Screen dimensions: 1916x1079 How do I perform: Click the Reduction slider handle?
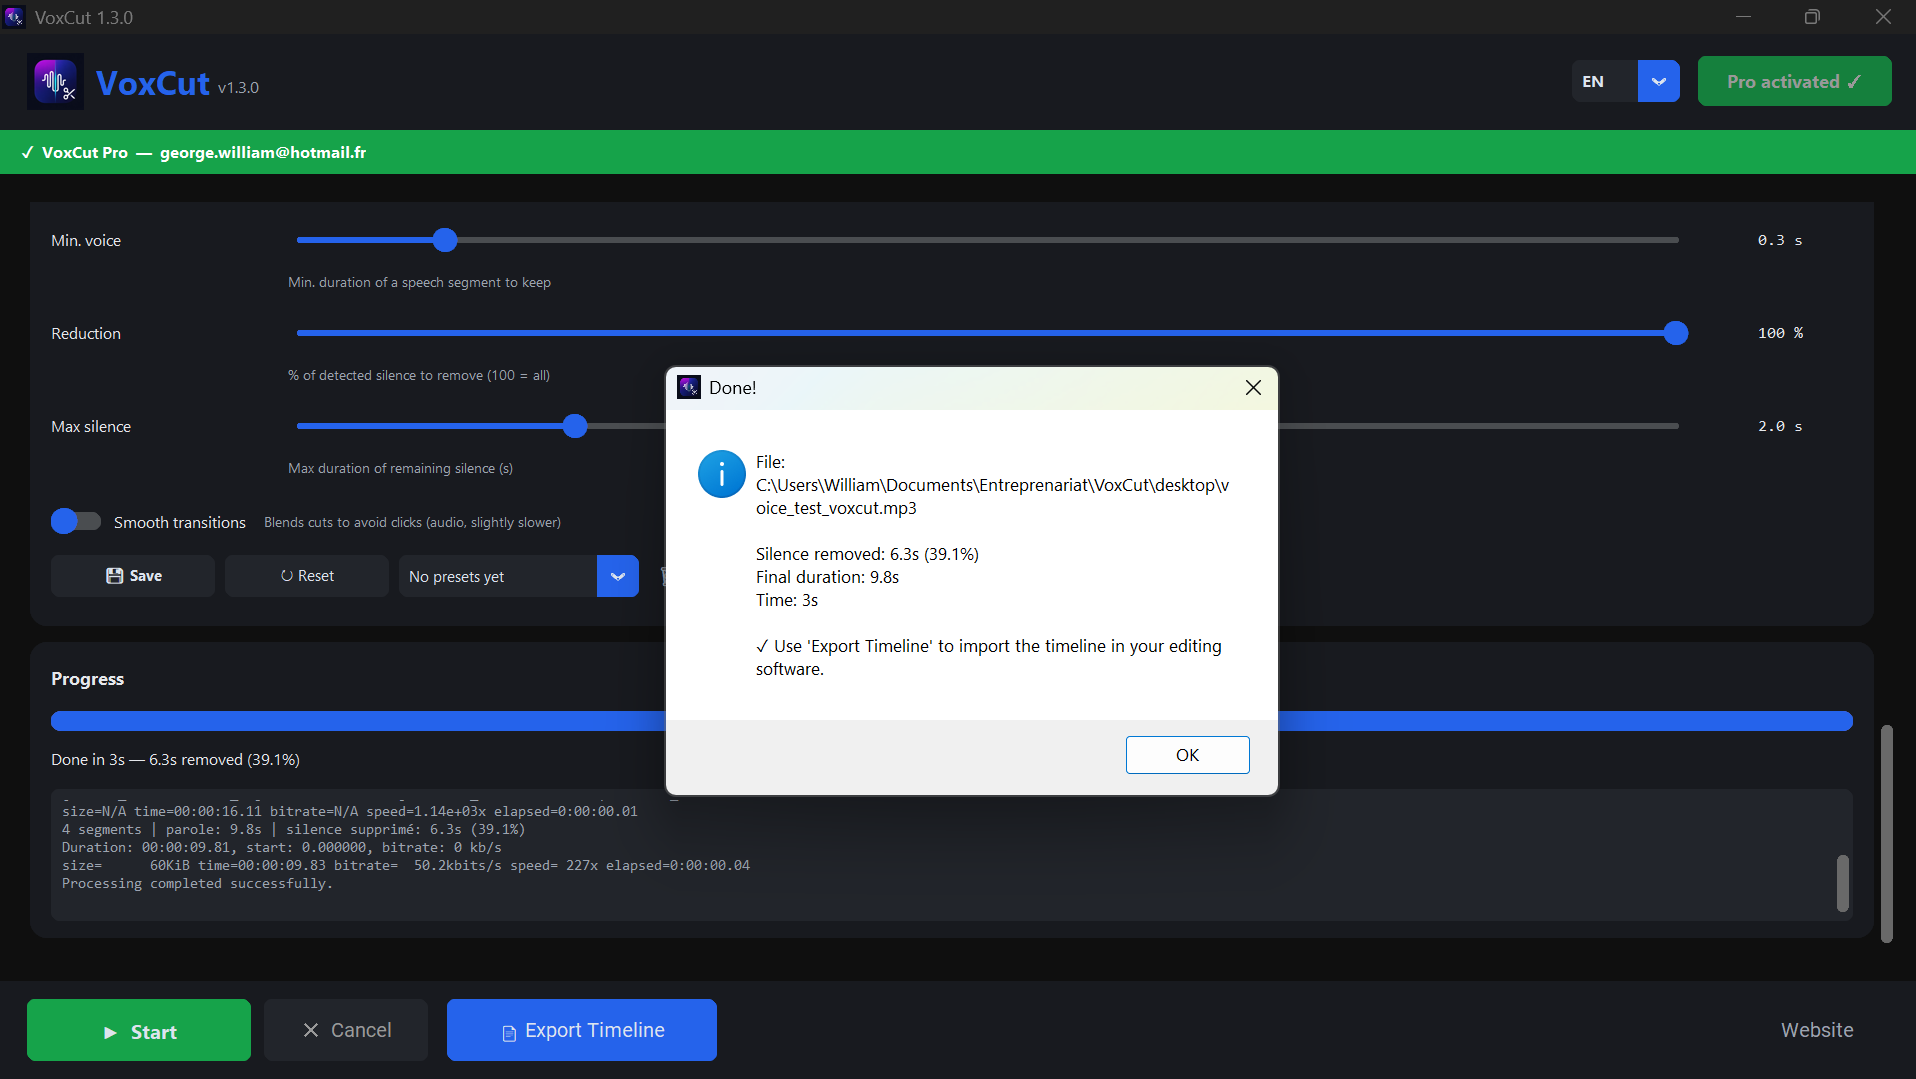pos(1676,333)
